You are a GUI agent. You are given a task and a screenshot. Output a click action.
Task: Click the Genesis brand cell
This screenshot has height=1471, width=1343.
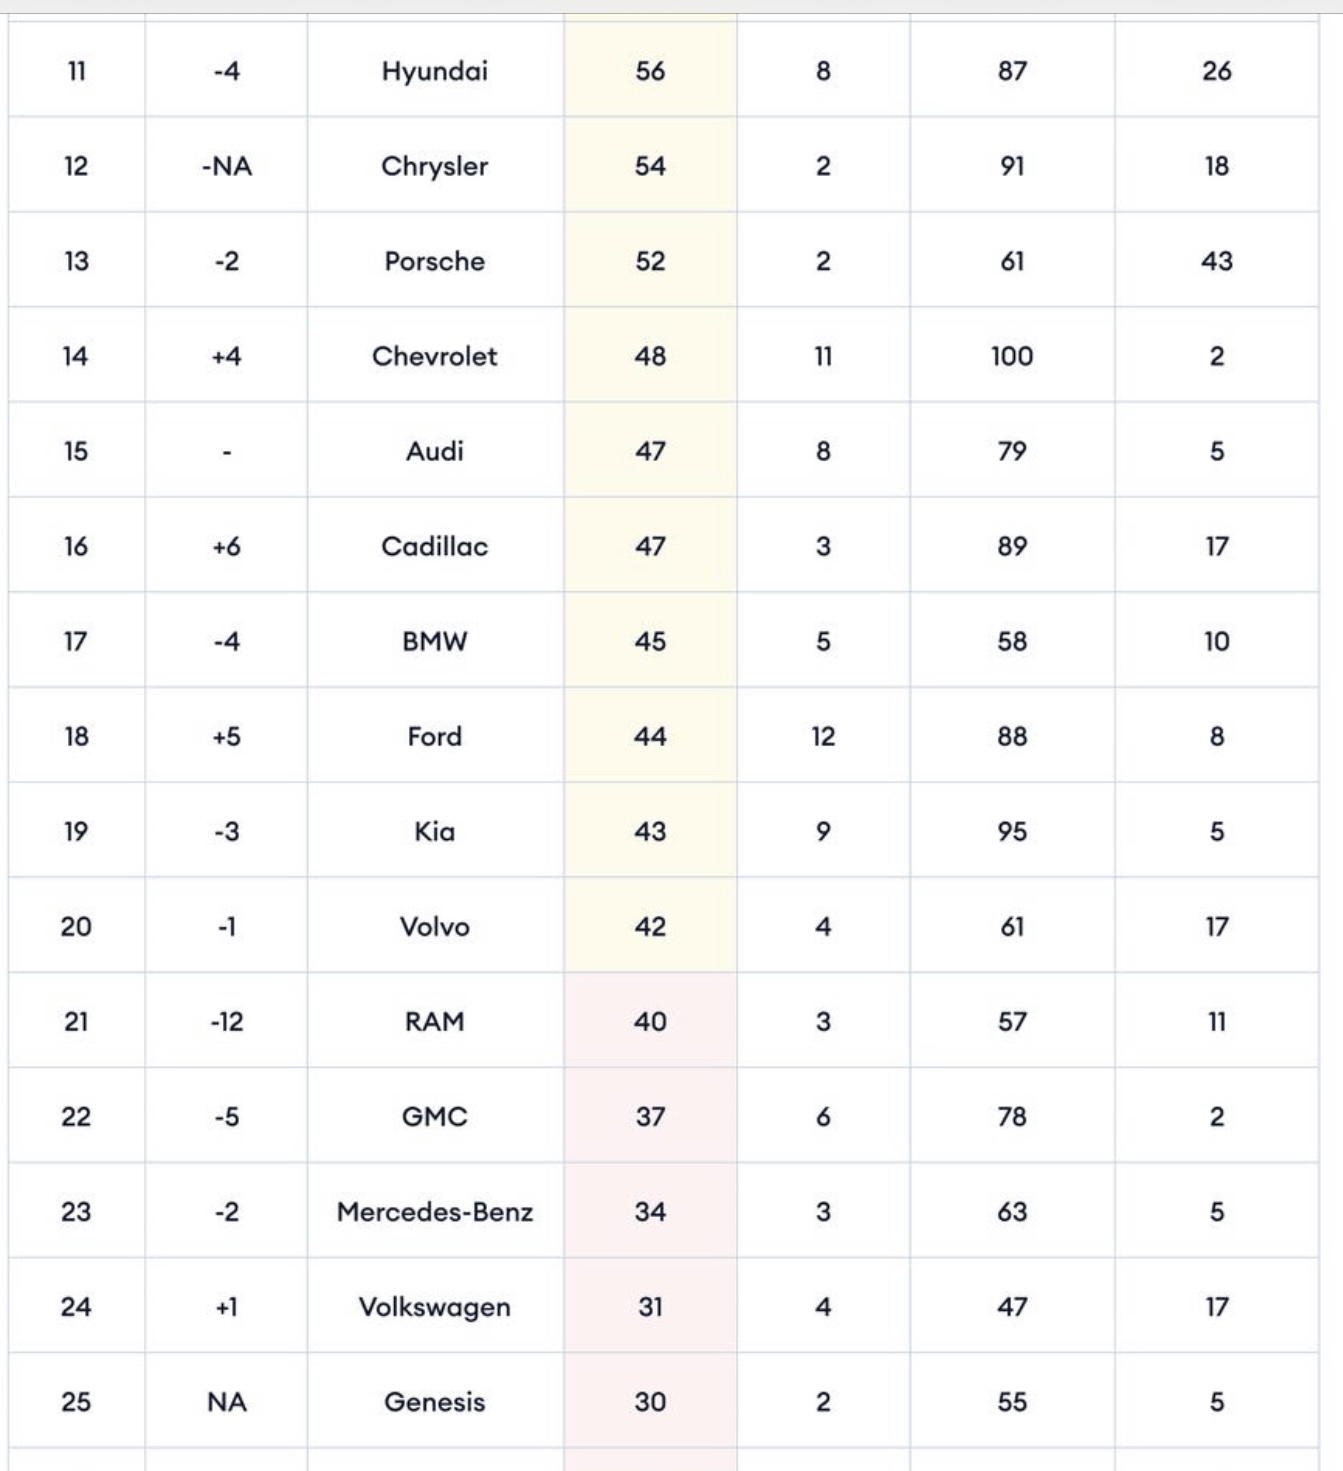click(435, 1401)
